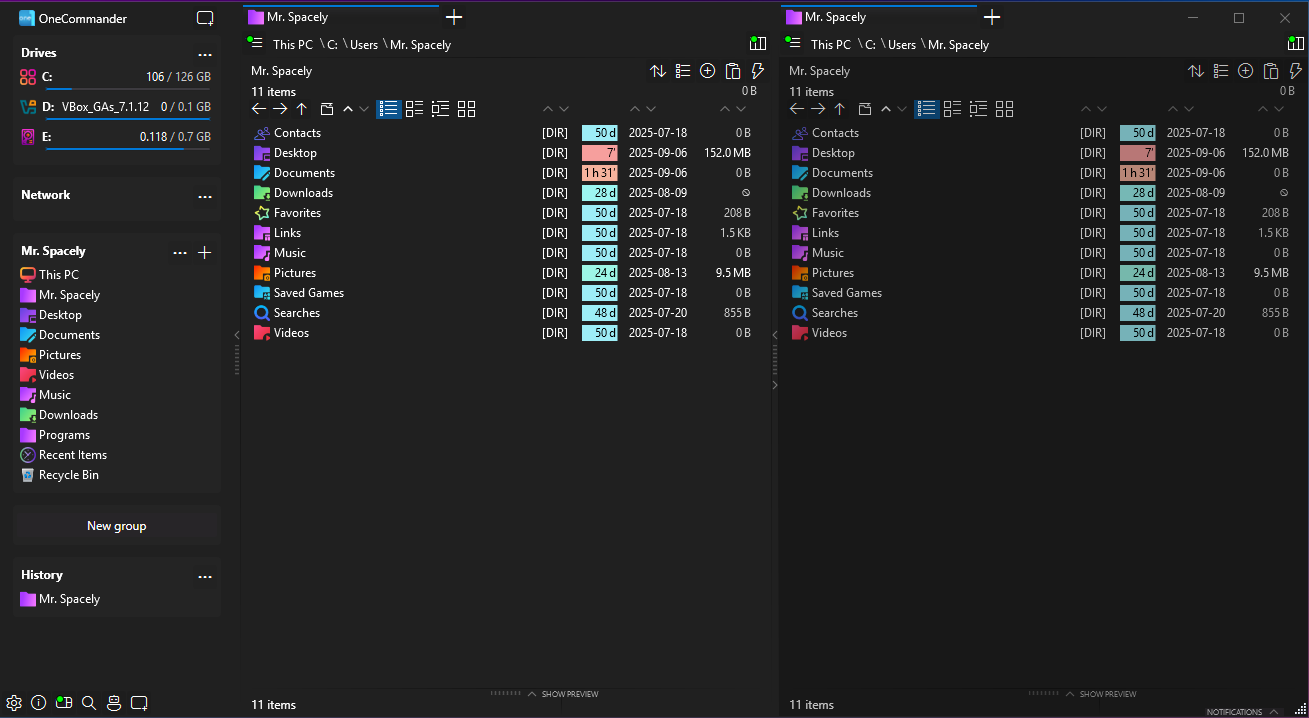Open the Network section ellipsis menu
Screen dimensions: 1309x718
(205, 196)
